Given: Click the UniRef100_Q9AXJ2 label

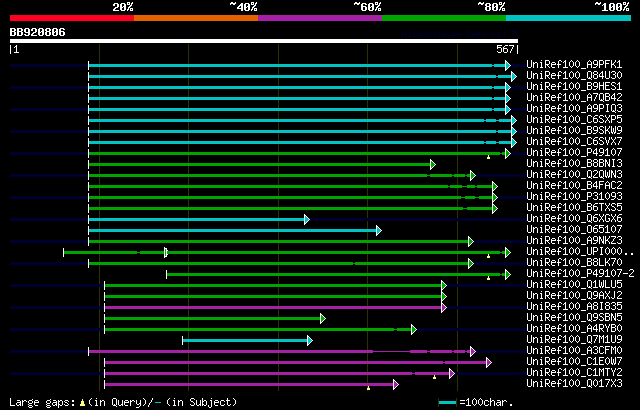Looking at the screenshot, I should [x=574, y=296].
